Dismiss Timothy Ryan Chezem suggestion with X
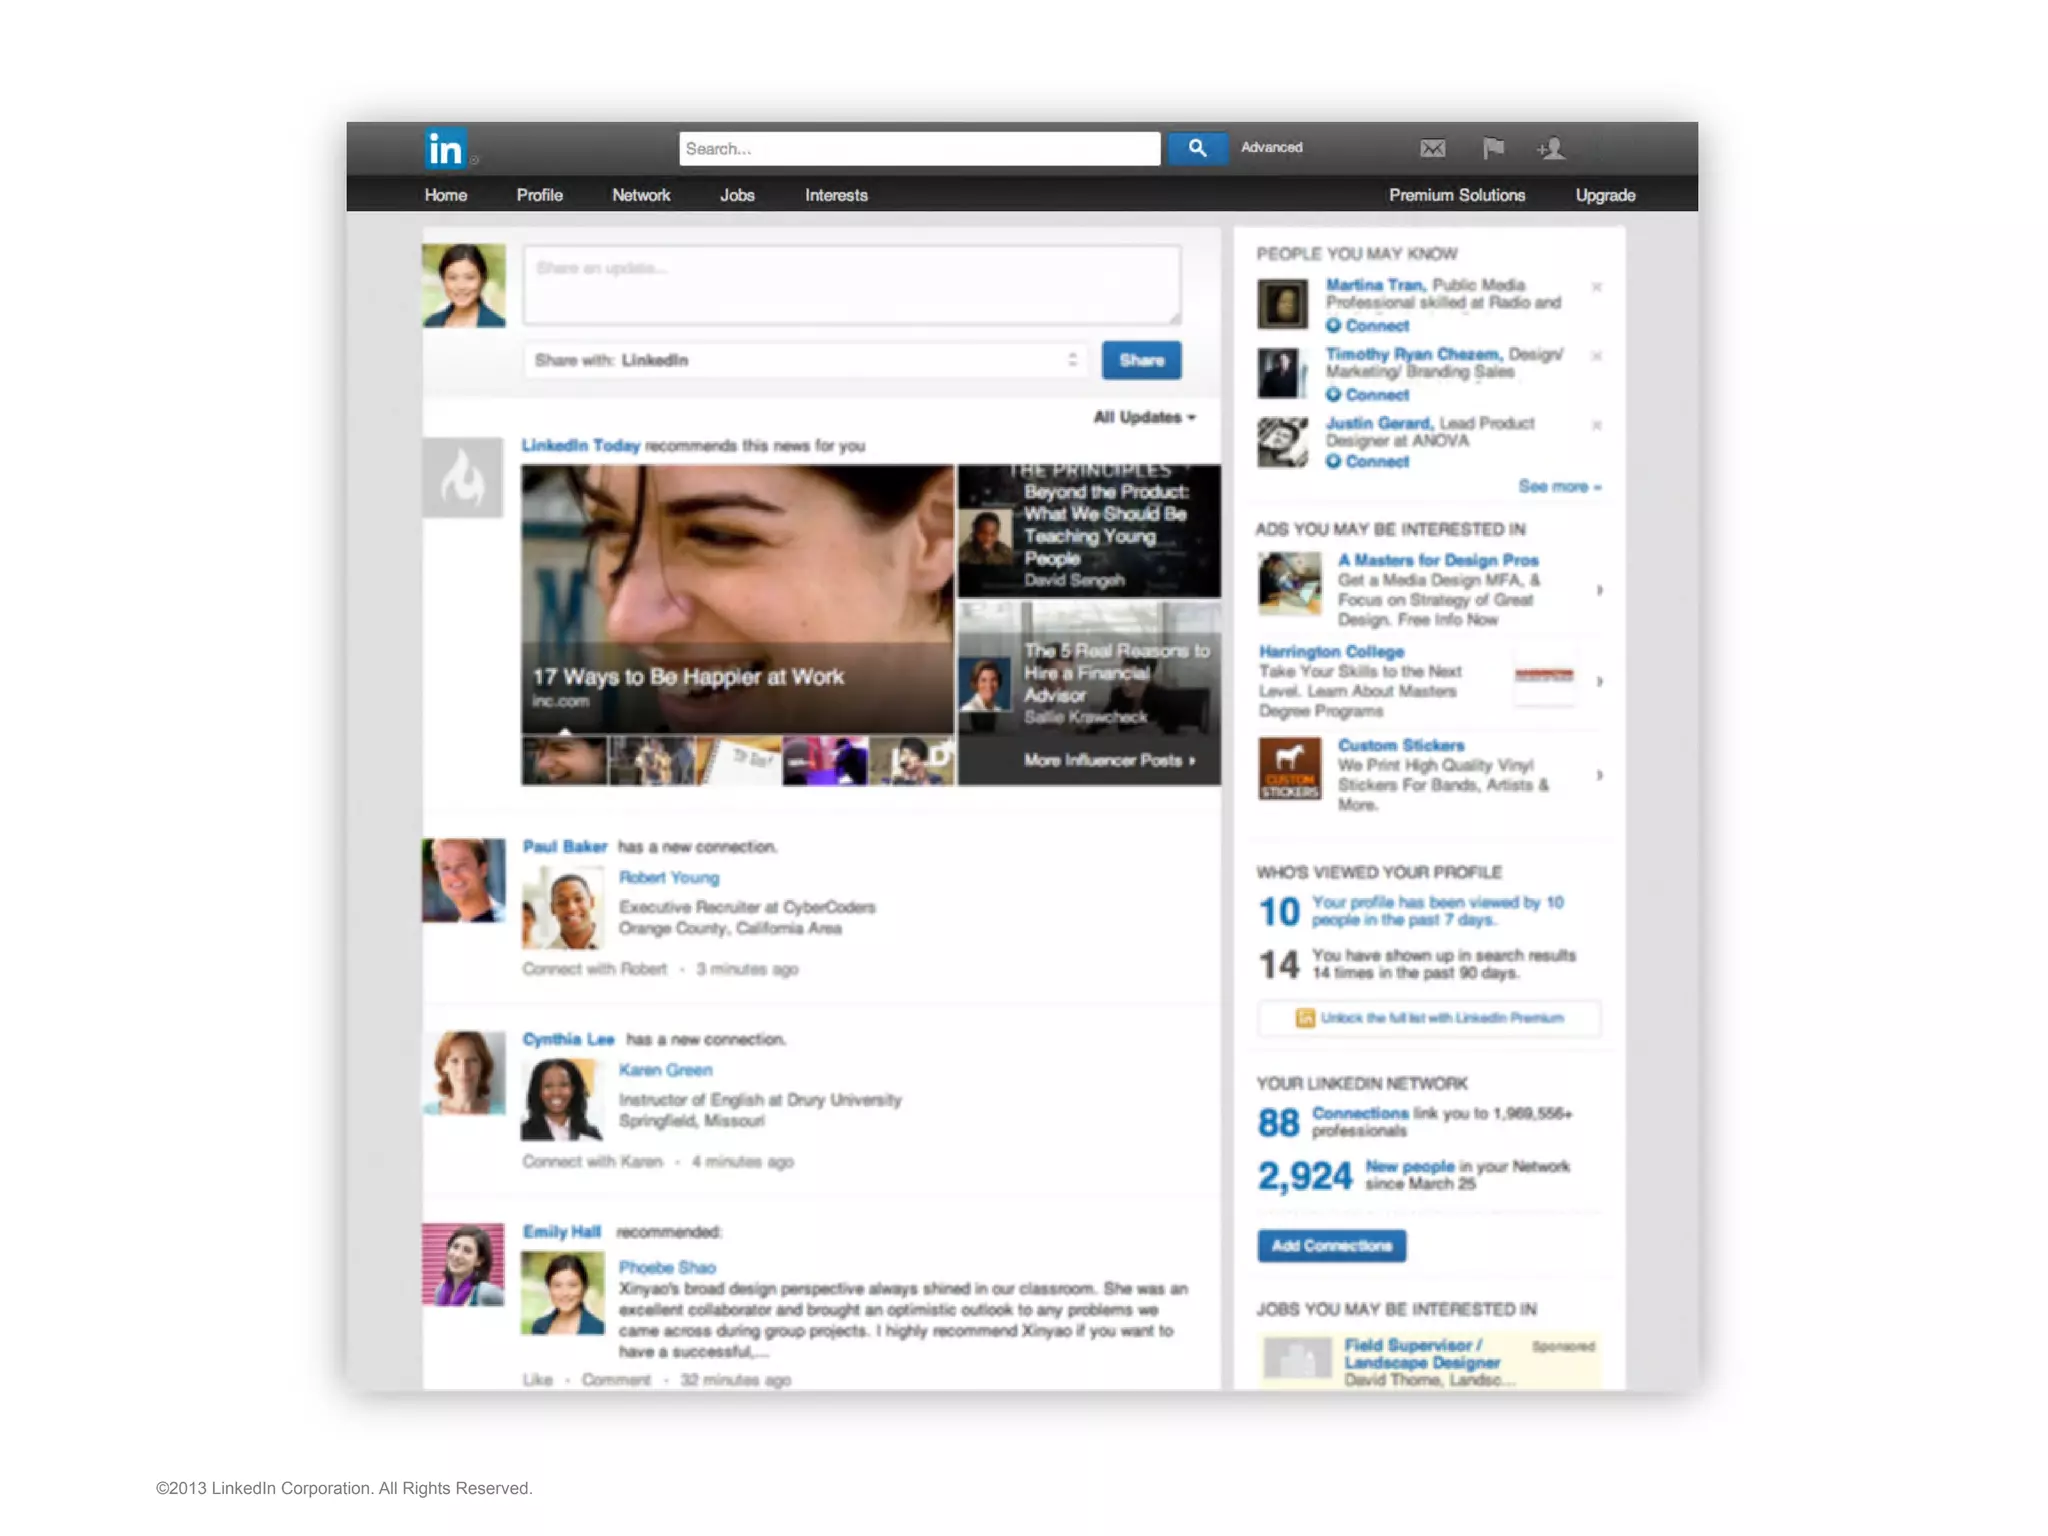This screenshot has width=2048, height=1536. 1596,356
